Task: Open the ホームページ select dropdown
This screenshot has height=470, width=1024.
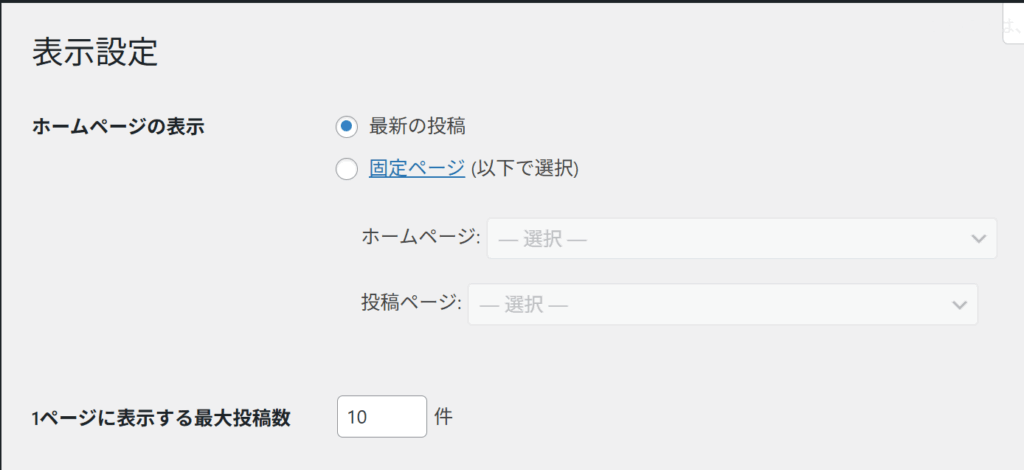Action: 741,239
